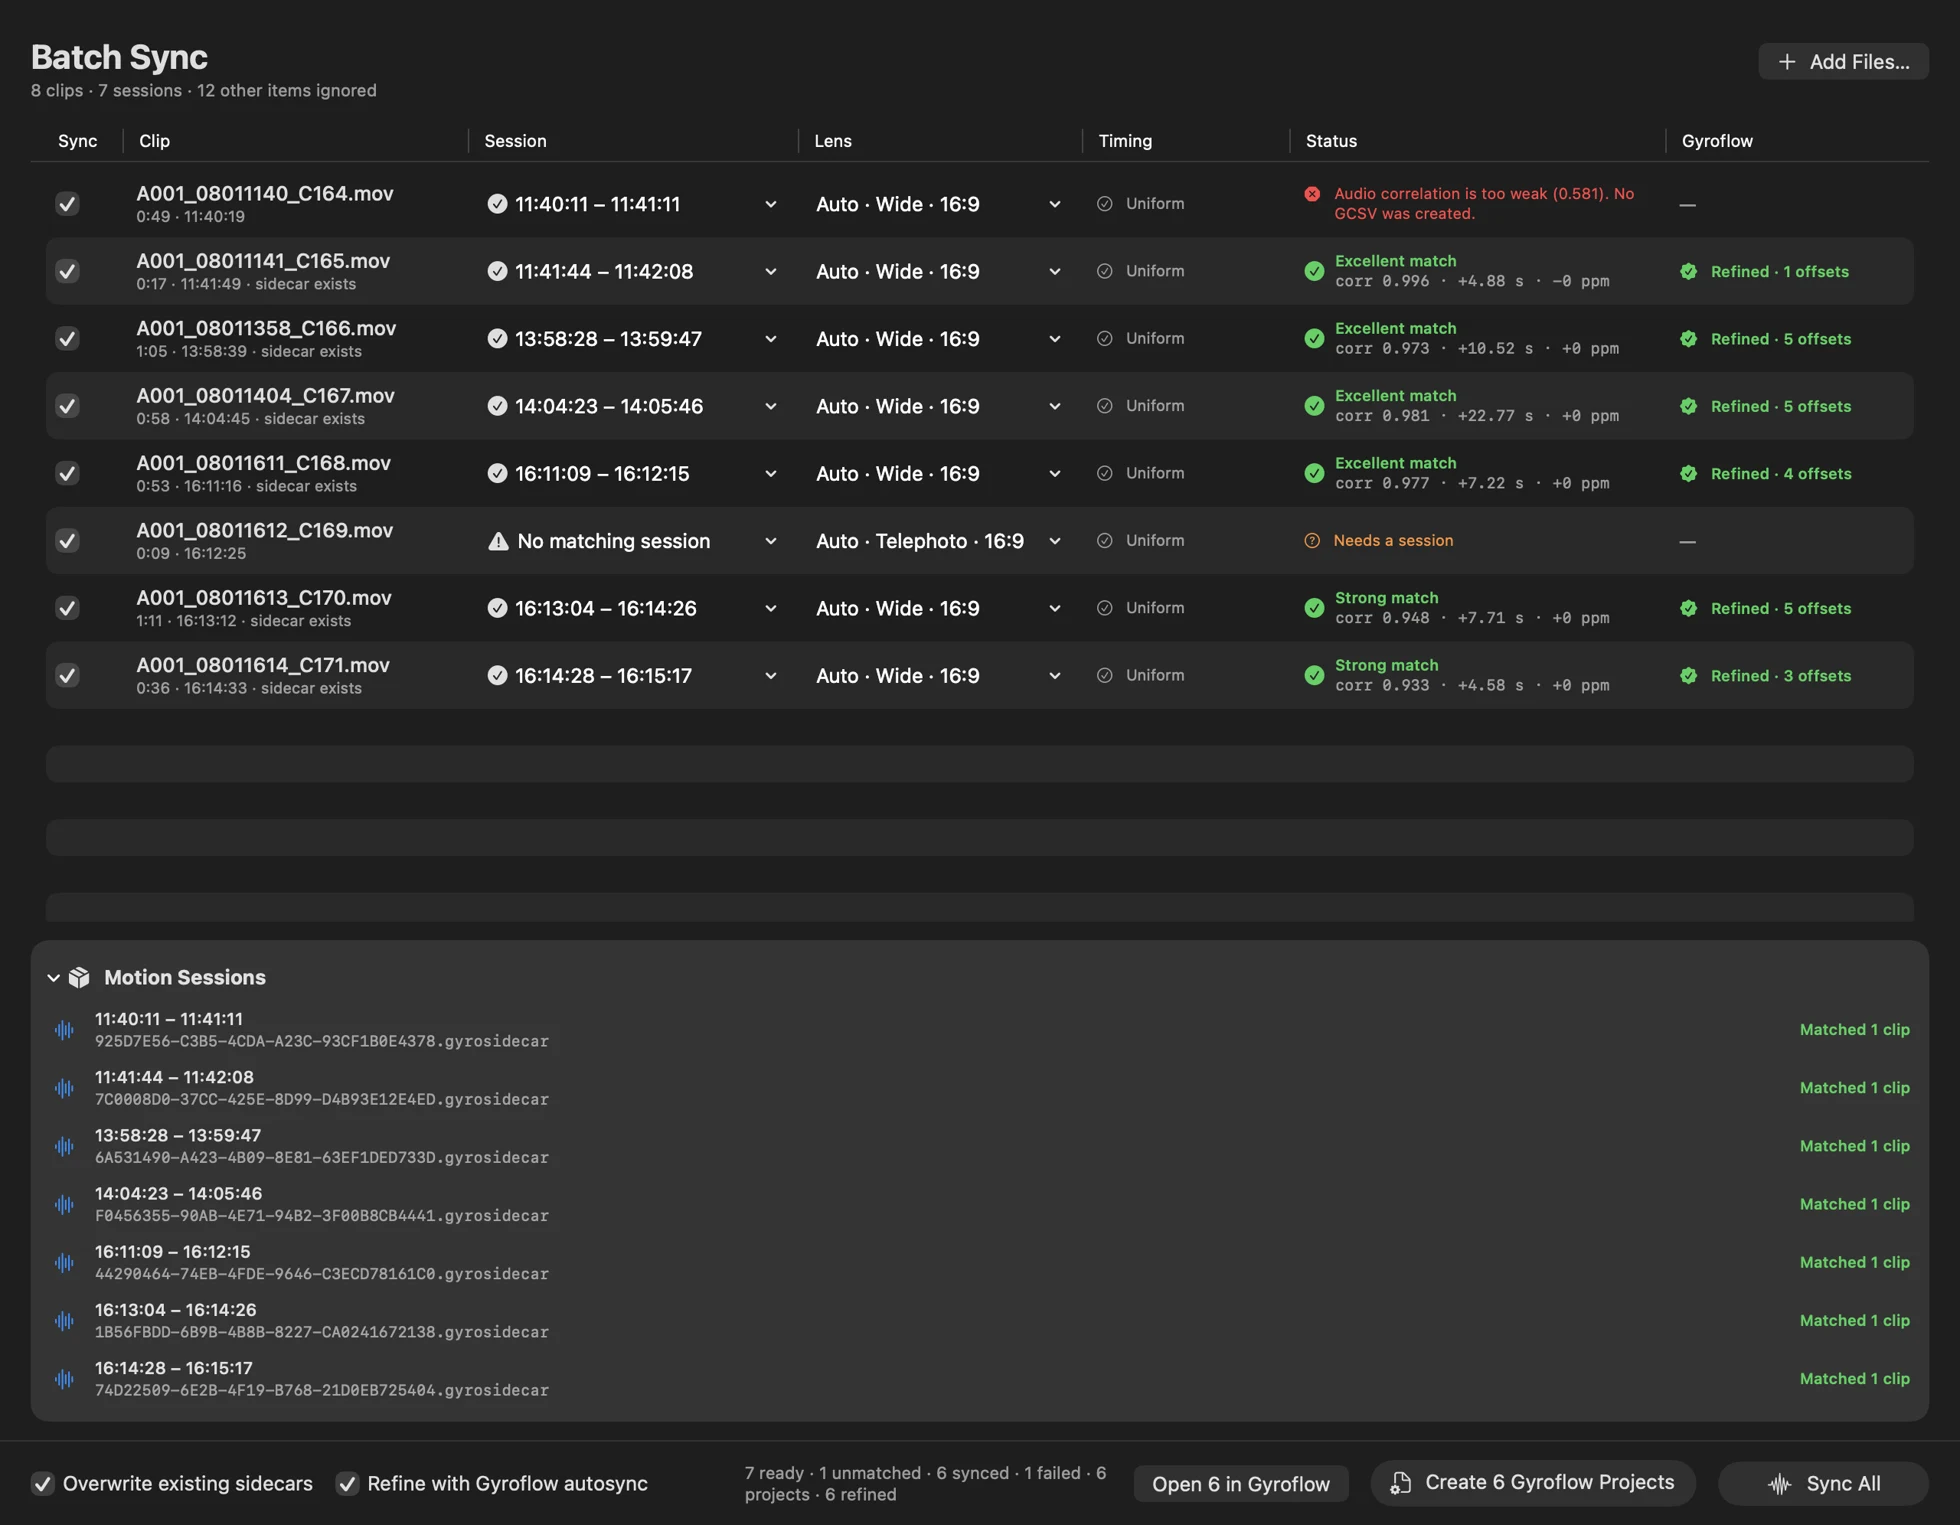Select sidecar file 925D7E56-C3B5-4CDA-A23C-93CF1B0E4378.gyrosidecar

point(322,1041)
